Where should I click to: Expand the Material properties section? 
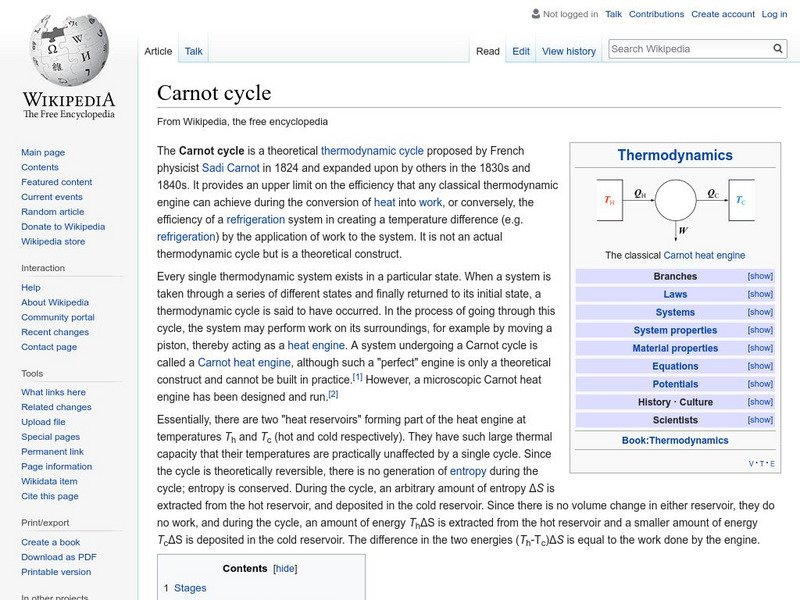(760, 348)
